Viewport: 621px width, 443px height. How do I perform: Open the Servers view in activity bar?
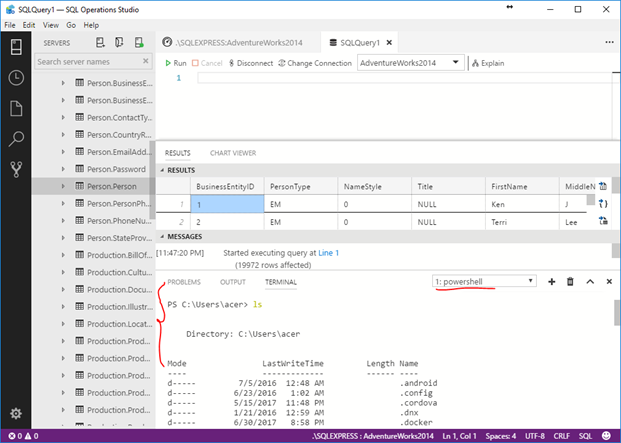[x=16, y=47]
